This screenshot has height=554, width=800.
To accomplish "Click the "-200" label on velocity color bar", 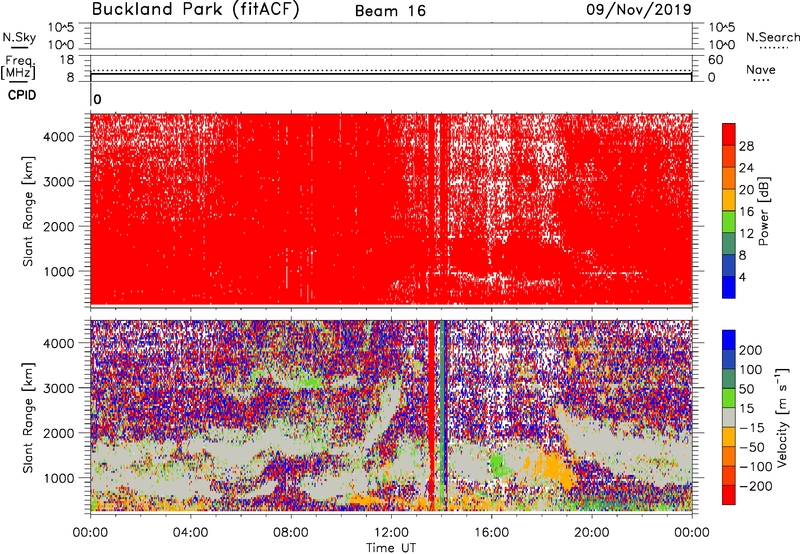I will (756, 486).
